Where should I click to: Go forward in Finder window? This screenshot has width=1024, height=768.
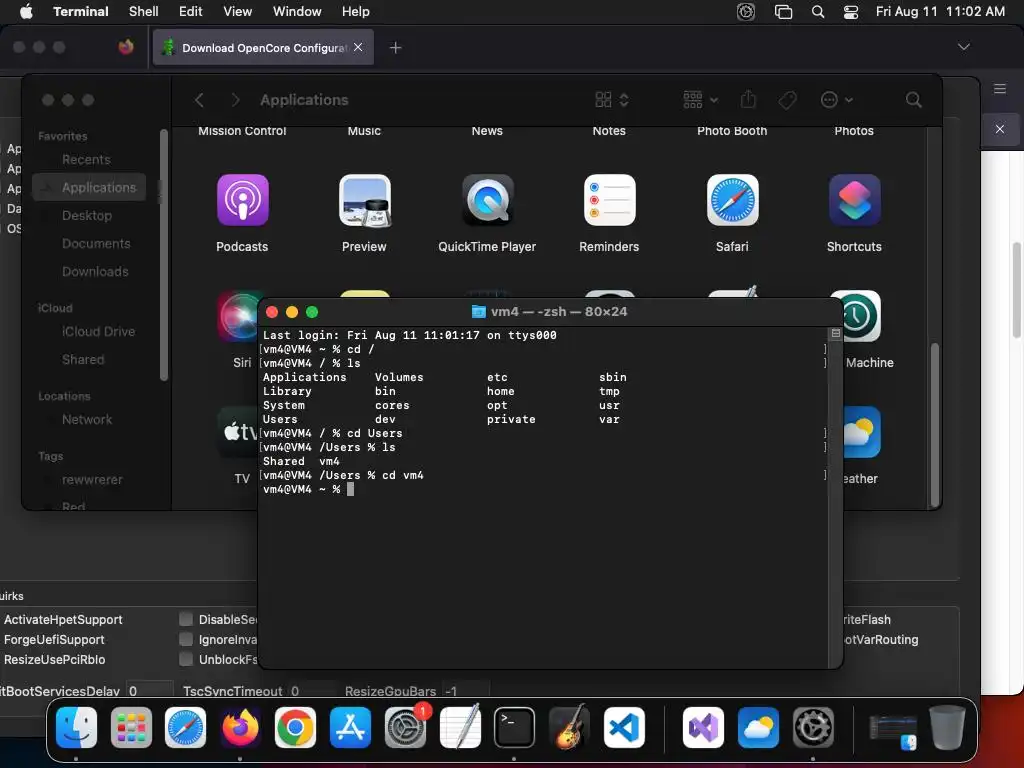(236, 100)
